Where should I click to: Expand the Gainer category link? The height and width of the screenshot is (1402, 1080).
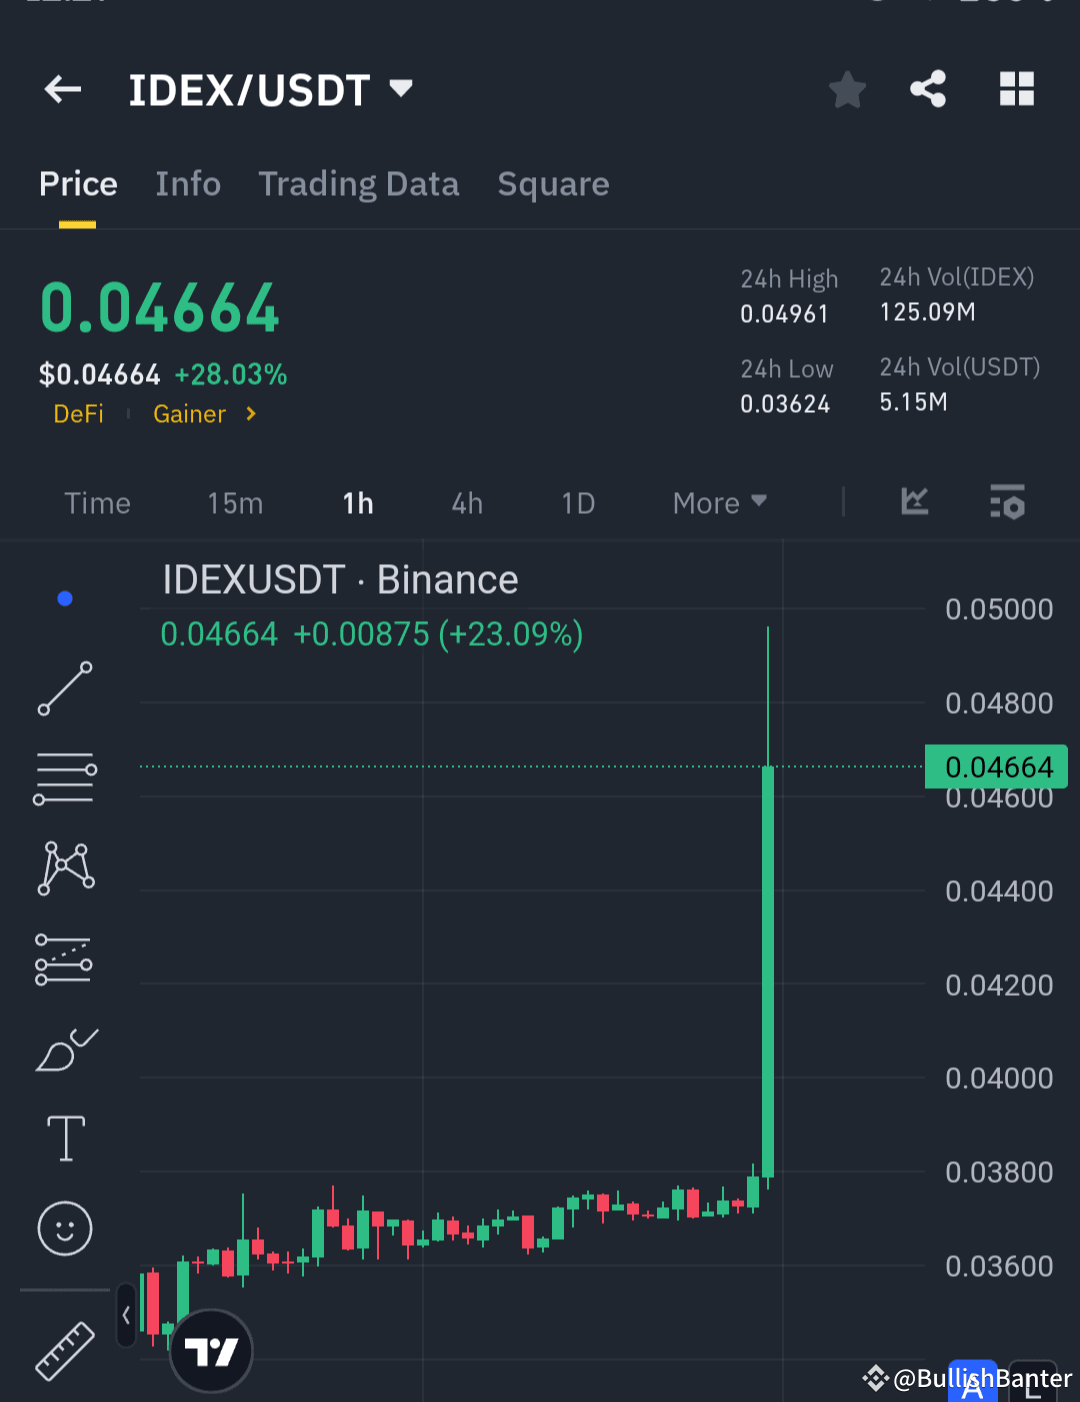[205, 413]
